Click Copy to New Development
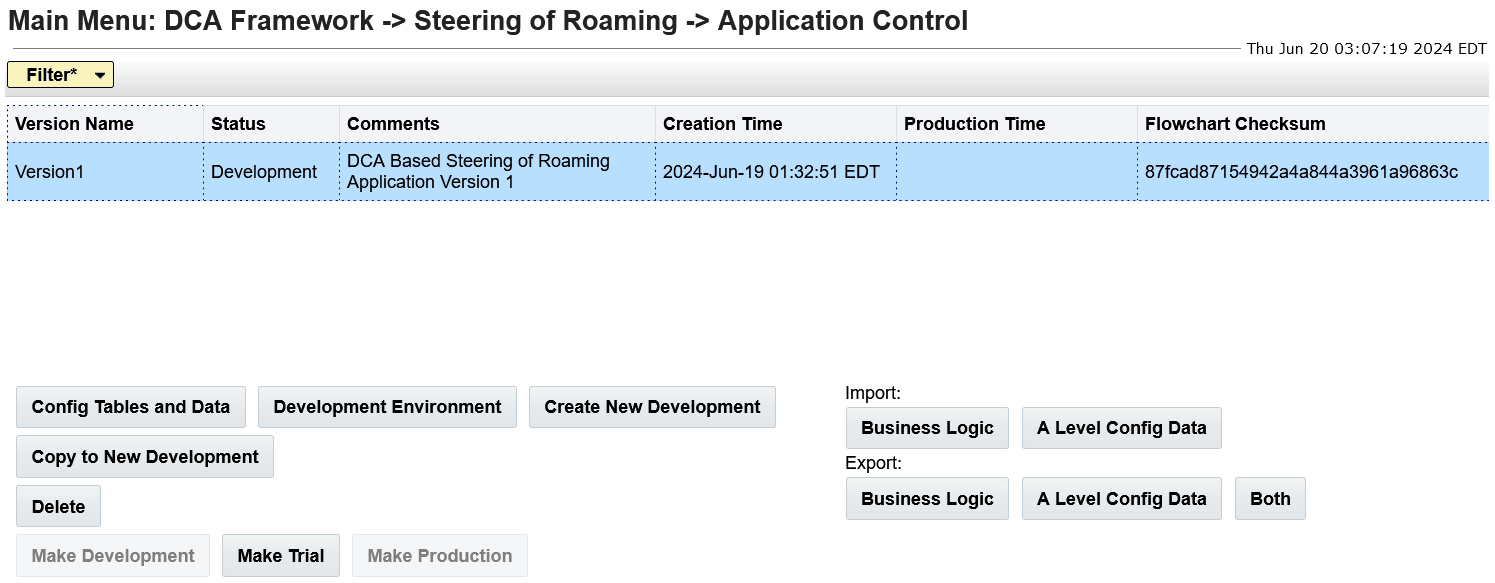Viewport: 1495px width, 583px height. (x=144, y=457)
